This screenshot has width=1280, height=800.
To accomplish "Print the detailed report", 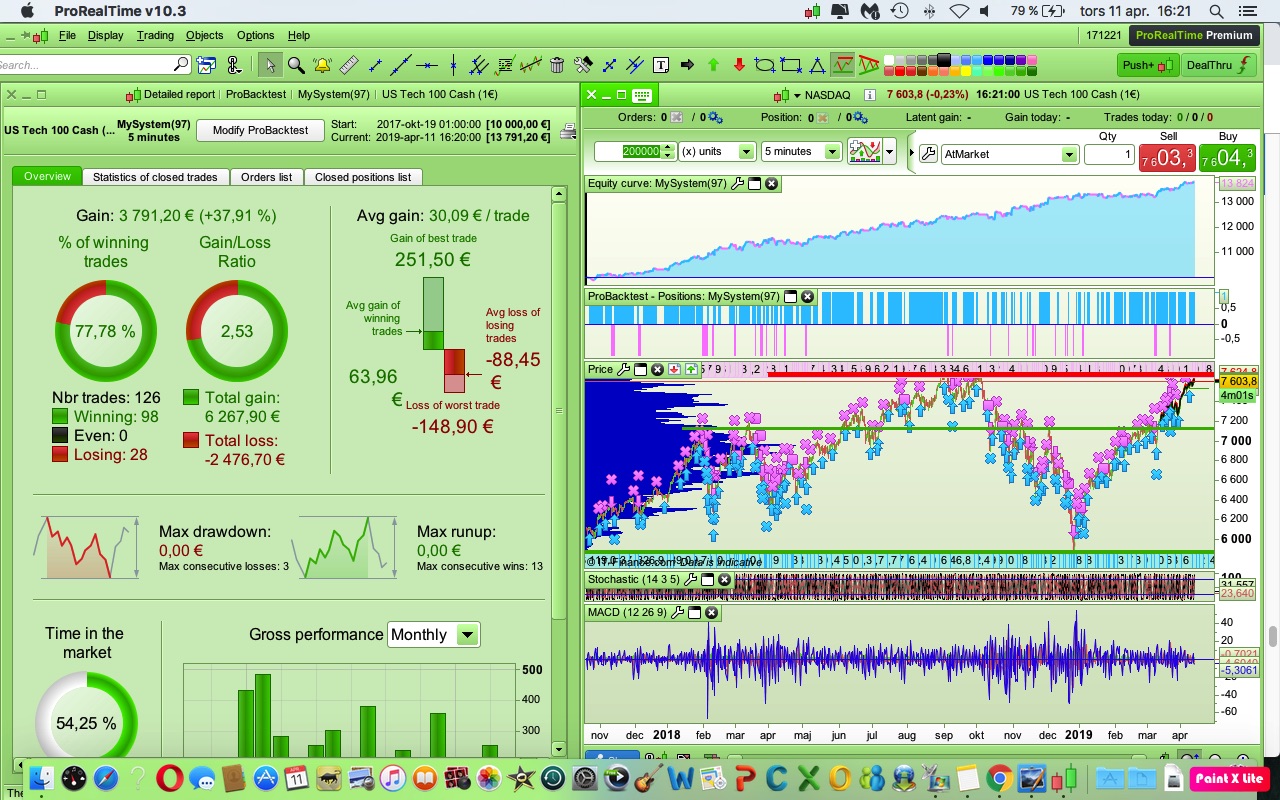I will point(569,131).
